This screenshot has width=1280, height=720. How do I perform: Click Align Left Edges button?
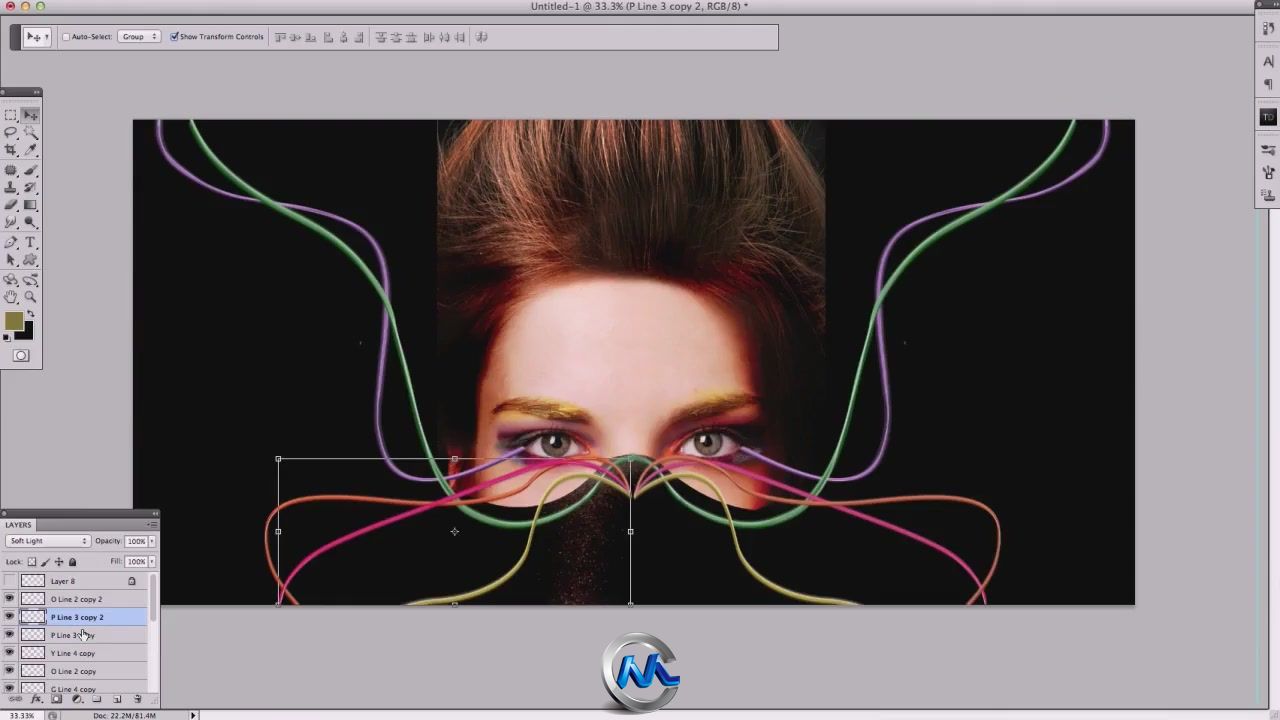tap(328, 37)
